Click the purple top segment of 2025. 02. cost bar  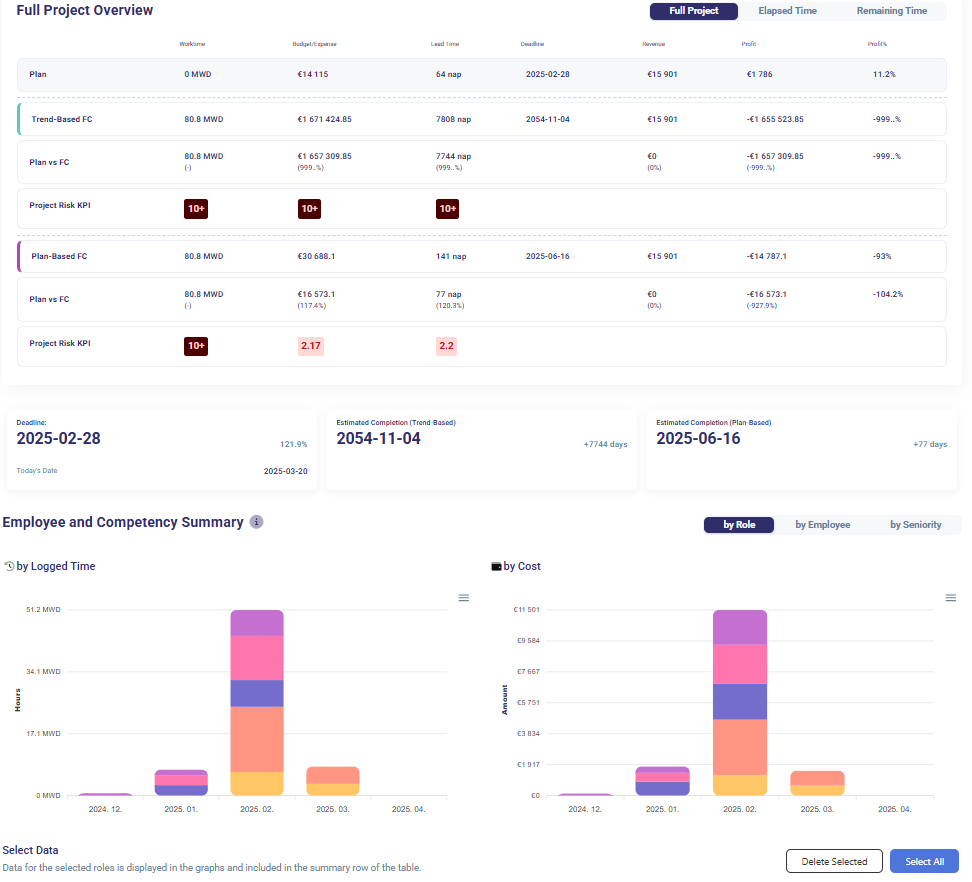pos(739,627)
